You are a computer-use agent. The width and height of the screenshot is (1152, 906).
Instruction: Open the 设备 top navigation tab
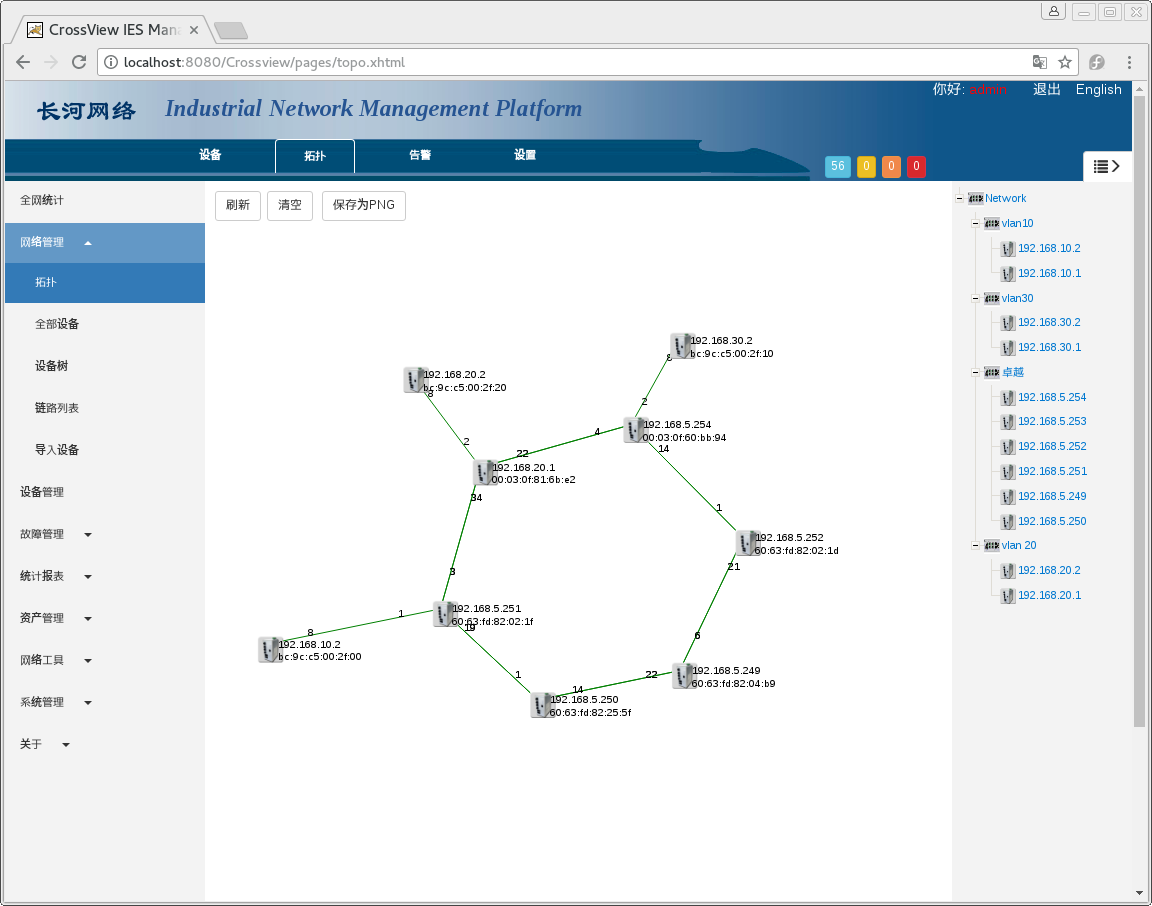click(x=210, y=155)
